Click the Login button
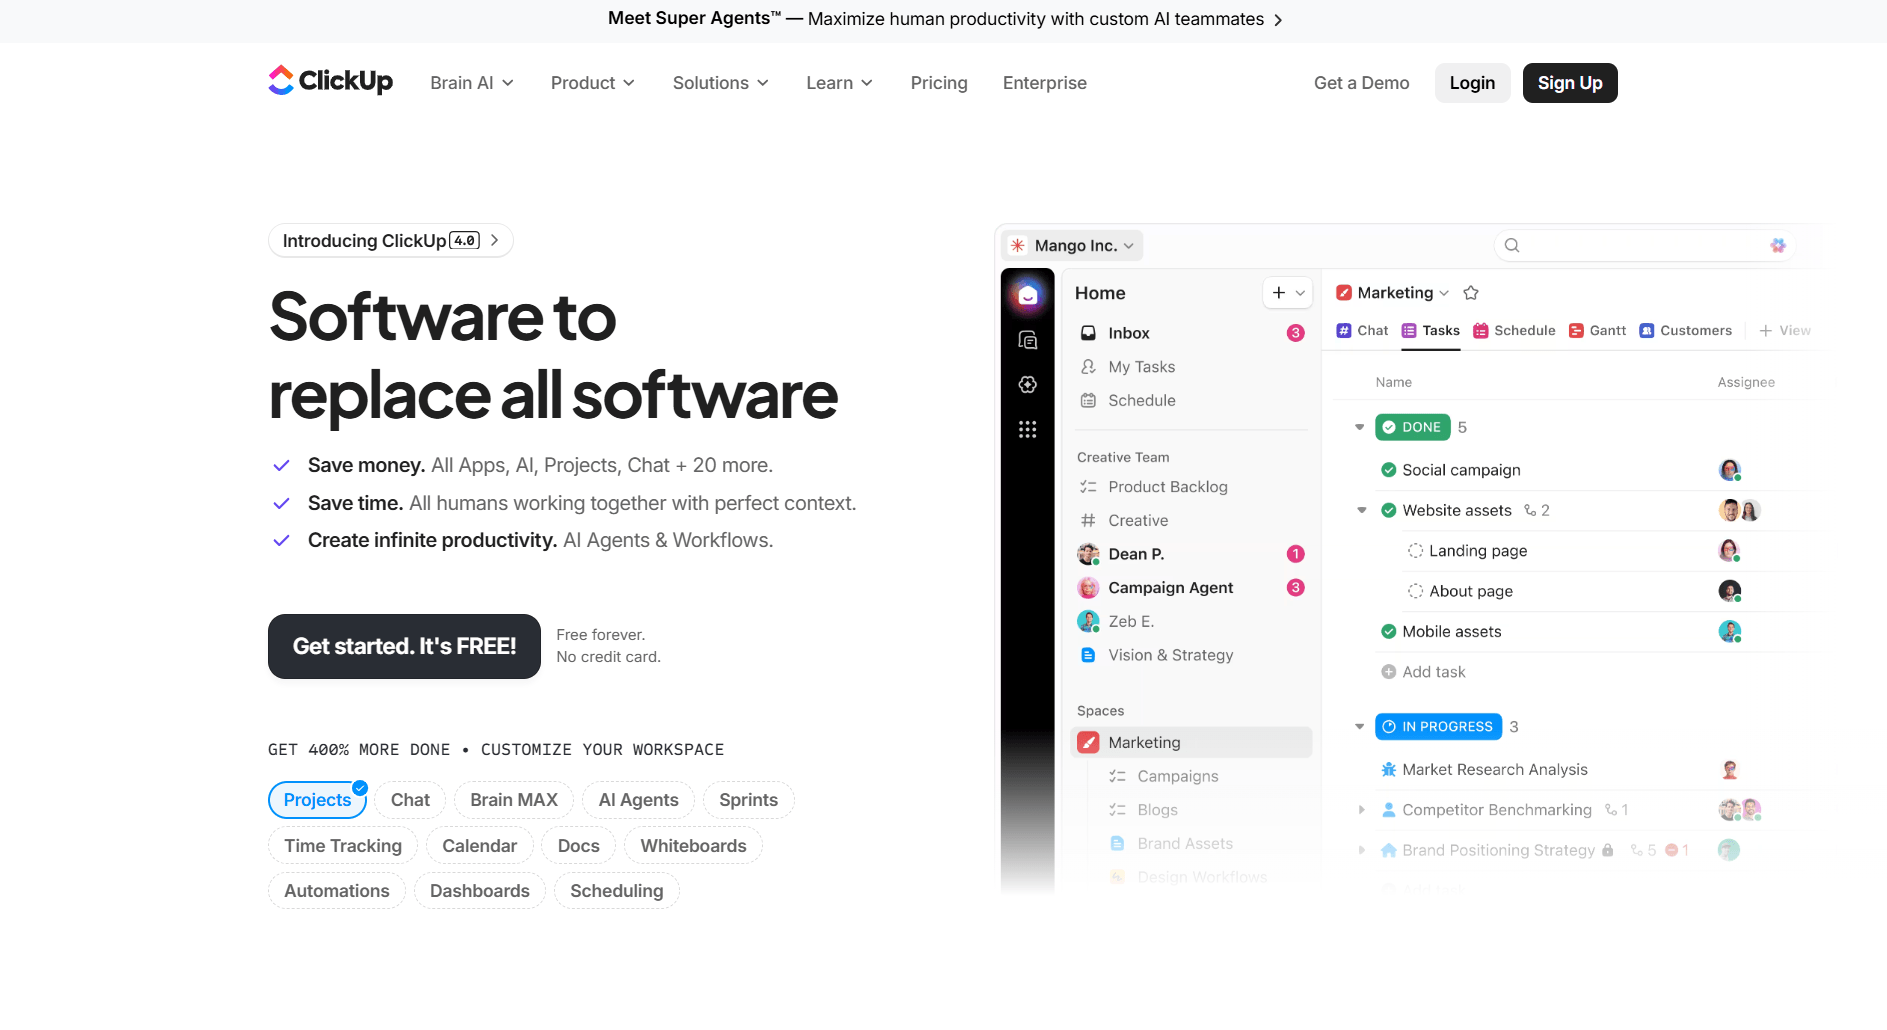1887x1030 pixels. 1472,83
